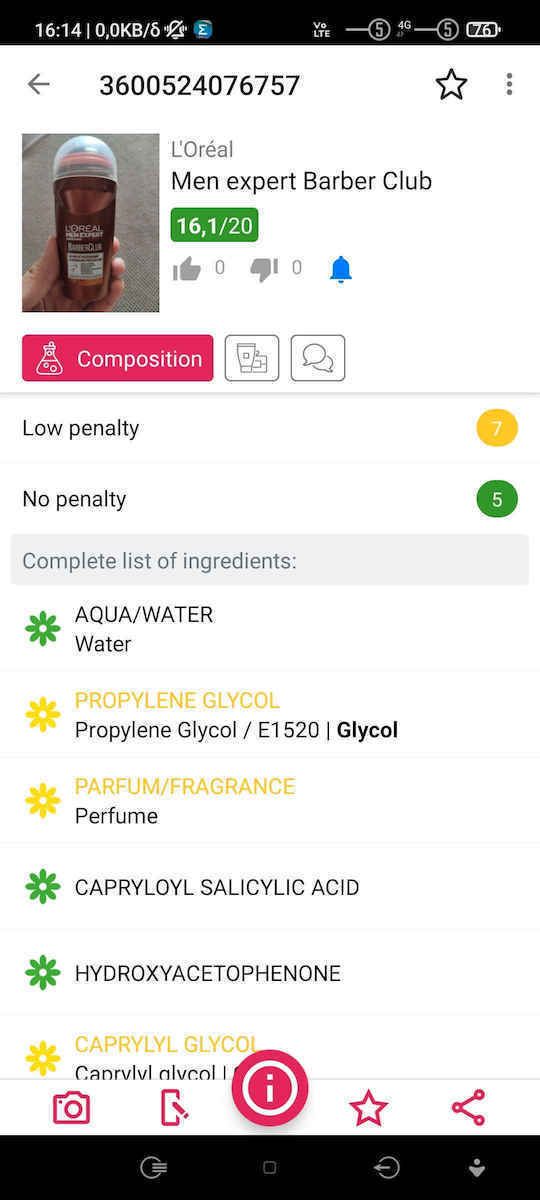This screenshot has width=540, height=1200.
Task: Tap the camera scan icon
Action: coord(71,1108)
